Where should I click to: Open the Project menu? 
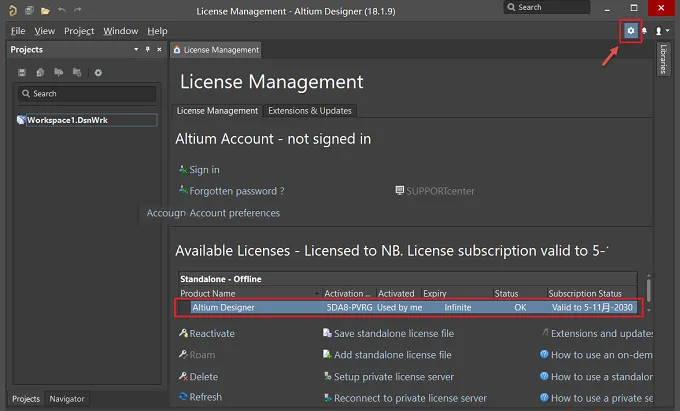[x=79, y=31]
